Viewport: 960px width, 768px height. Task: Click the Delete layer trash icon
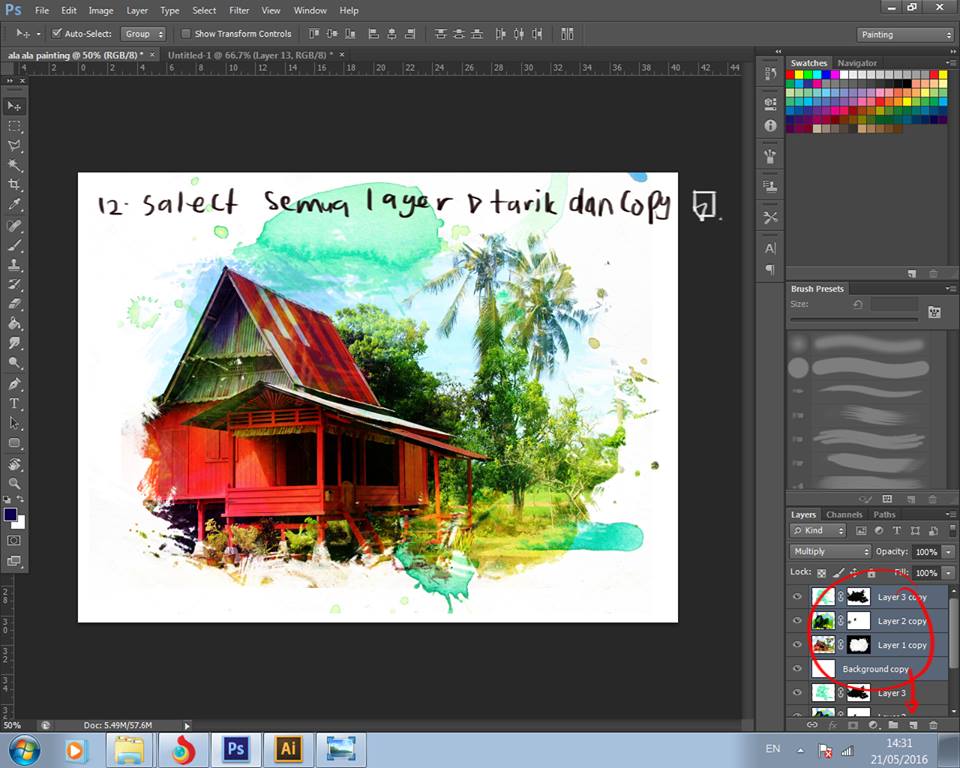coord(933,725)
